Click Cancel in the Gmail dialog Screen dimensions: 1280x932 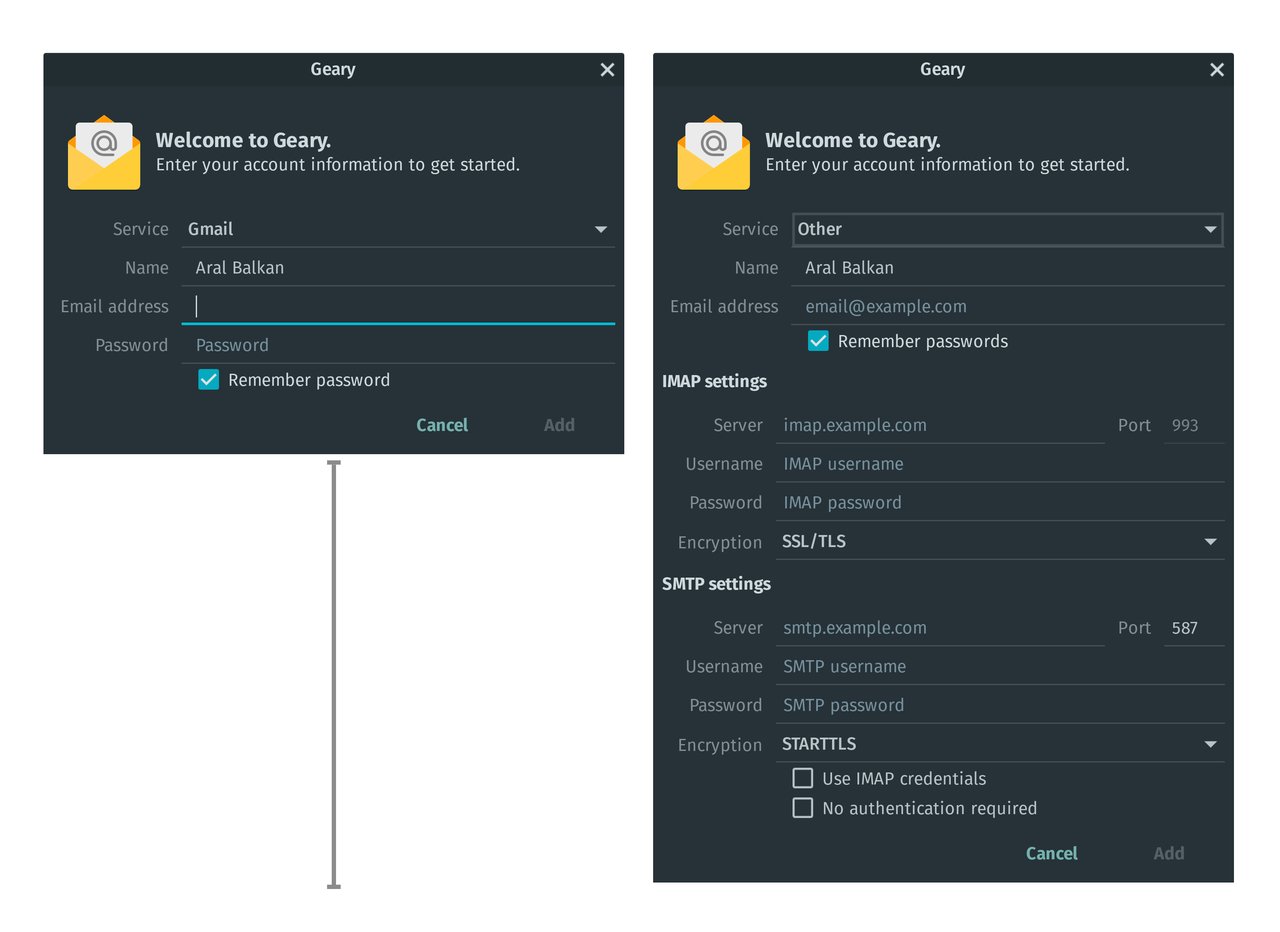pos(442,425)
